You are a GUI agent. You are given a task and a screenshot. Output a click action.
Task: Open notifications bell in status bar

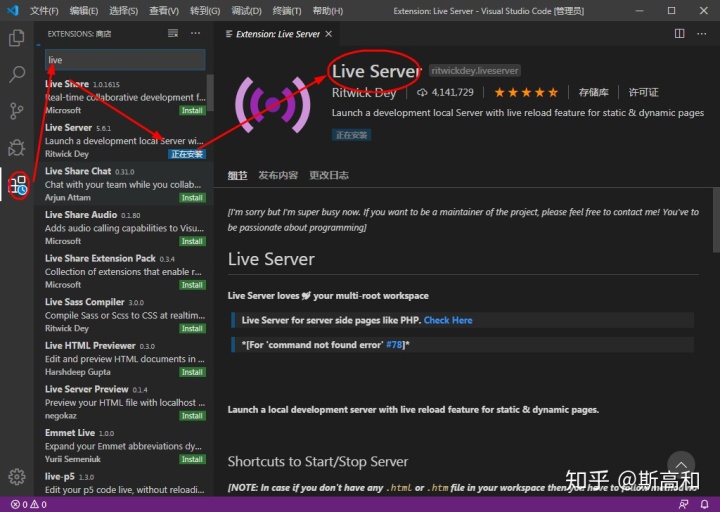point(704,504)
